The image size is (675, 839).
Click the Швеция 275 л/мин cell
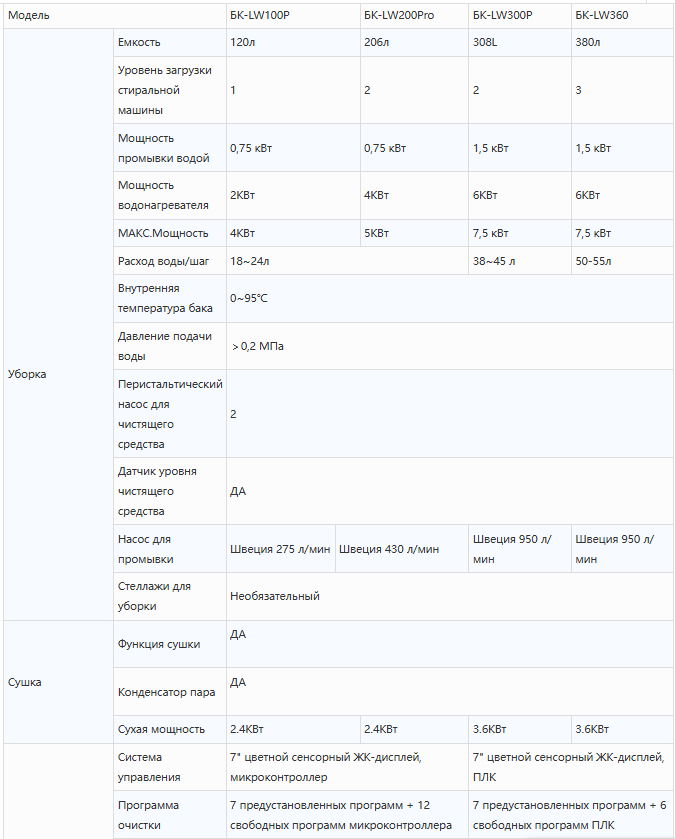point(281,549)
